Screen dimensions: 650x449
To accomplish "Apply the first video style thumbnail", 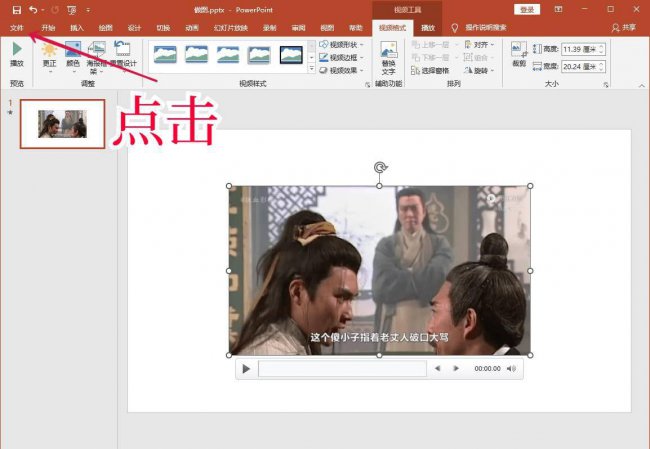I will pyautogui.click(x=165, y=55).
